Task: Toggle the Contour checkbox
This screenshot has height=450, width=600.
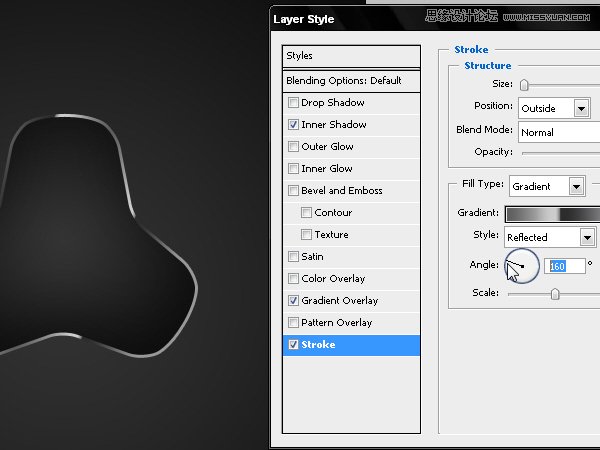Action: [306, 213]
